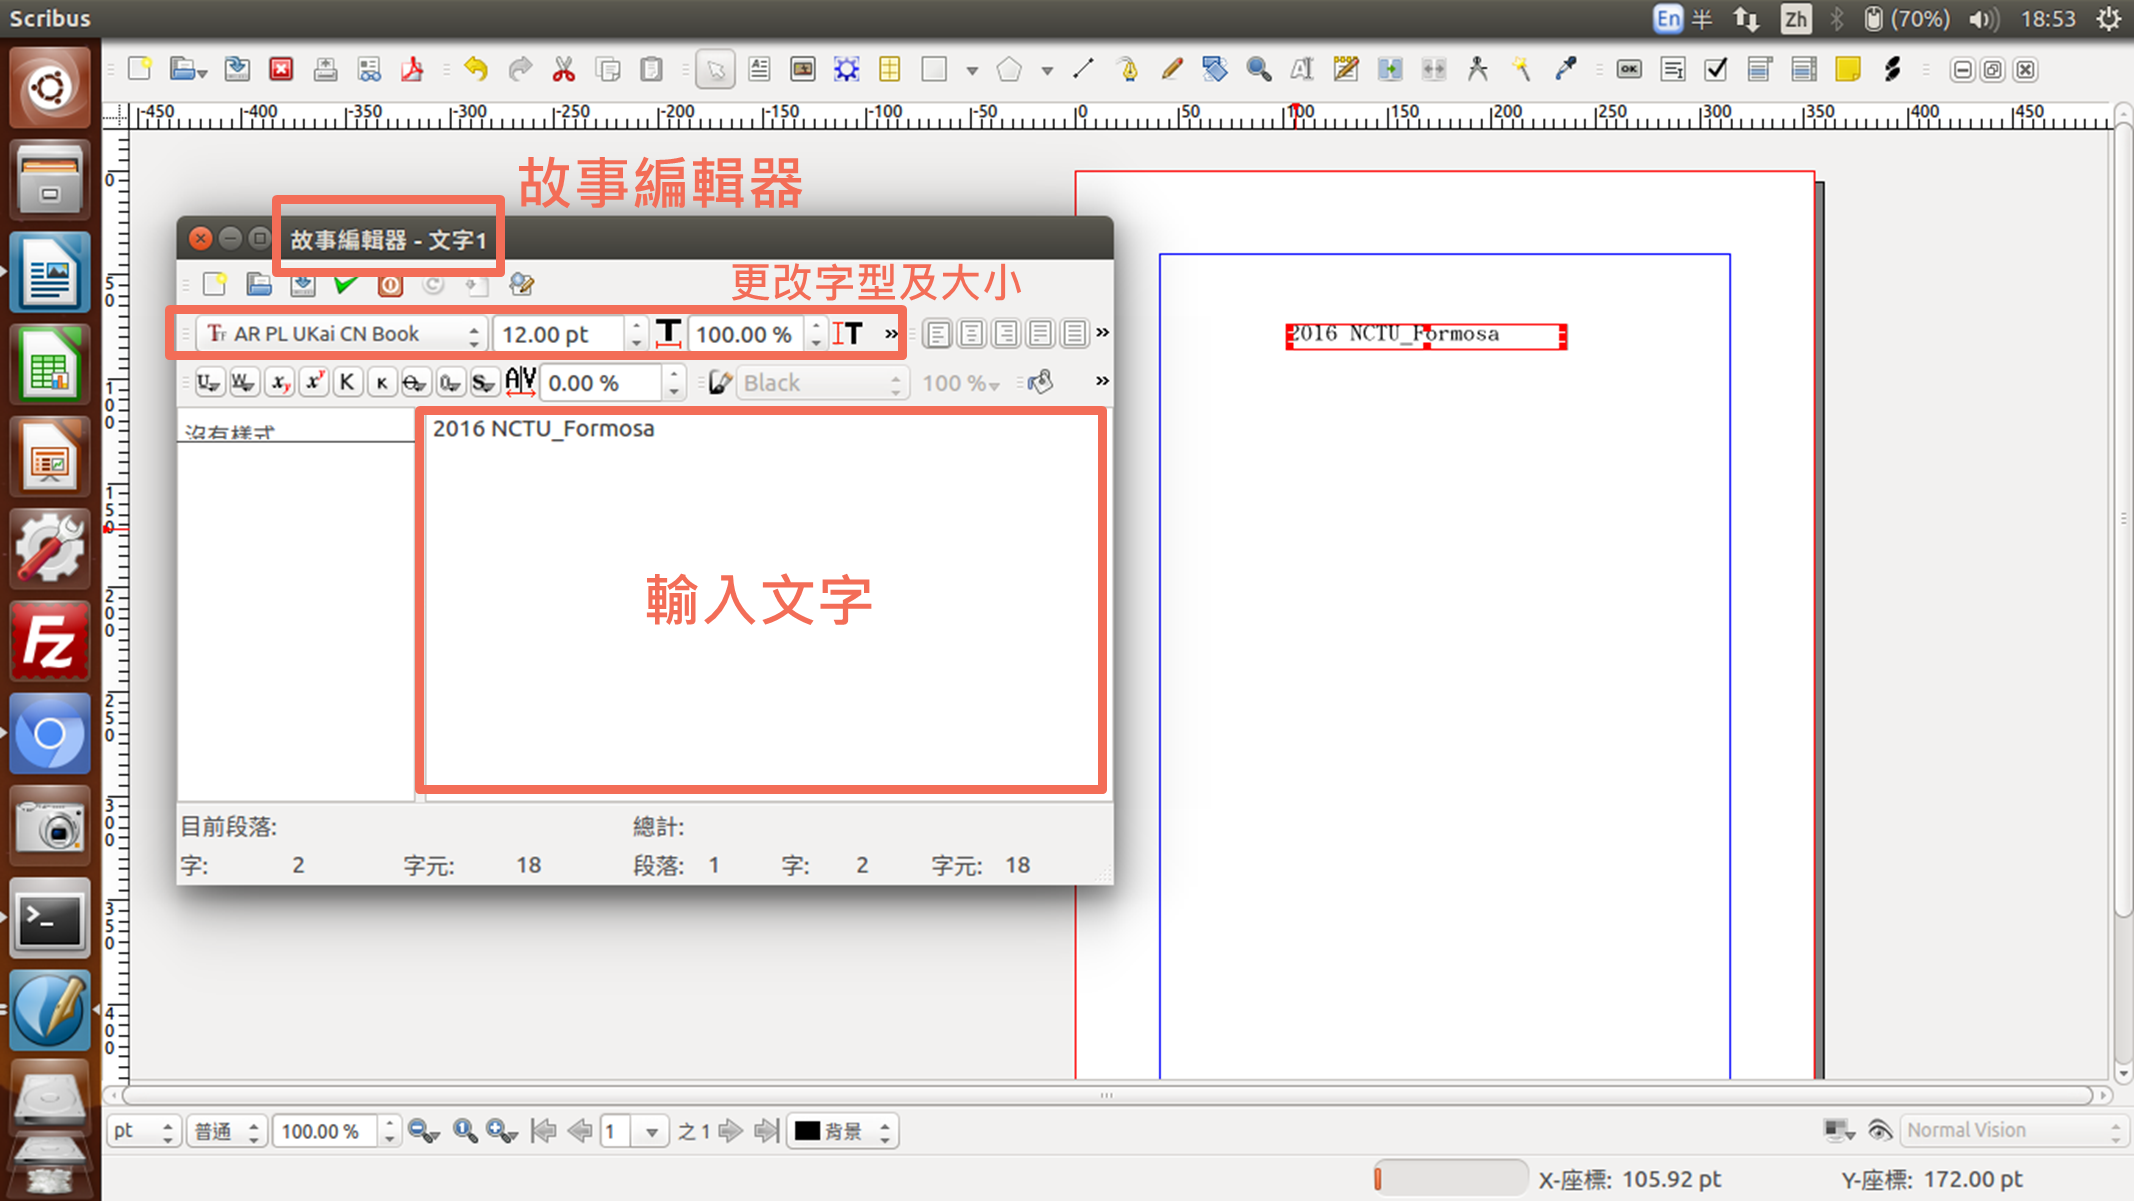The image size is (2134, 1201).
Task: Click the character width scaling field 100.00 %
Action: click(748, 334)
